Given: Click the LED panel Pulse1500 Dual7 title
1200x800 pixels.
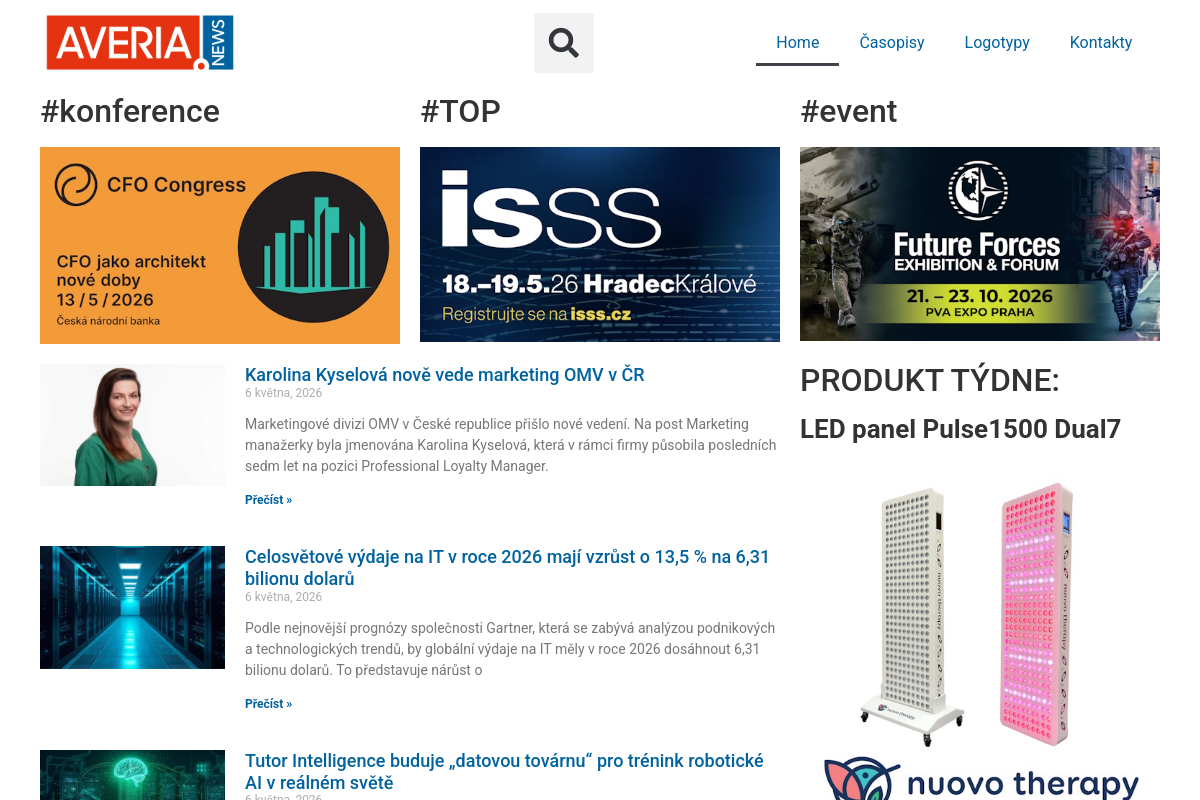Looking at the screenshot, I should pos(960,429).
